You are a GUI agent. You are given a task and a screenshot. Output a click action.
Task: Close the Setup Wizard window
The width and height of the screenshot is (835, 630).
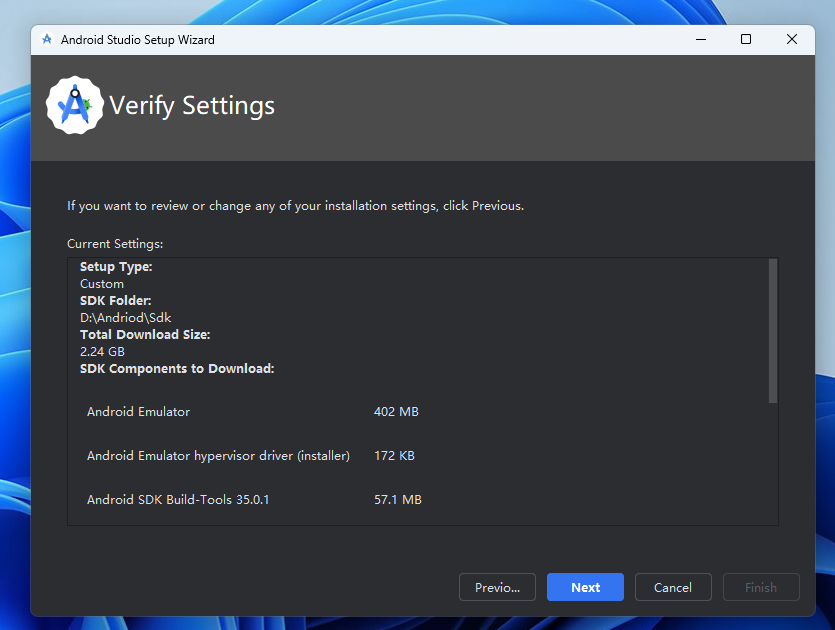791,39
